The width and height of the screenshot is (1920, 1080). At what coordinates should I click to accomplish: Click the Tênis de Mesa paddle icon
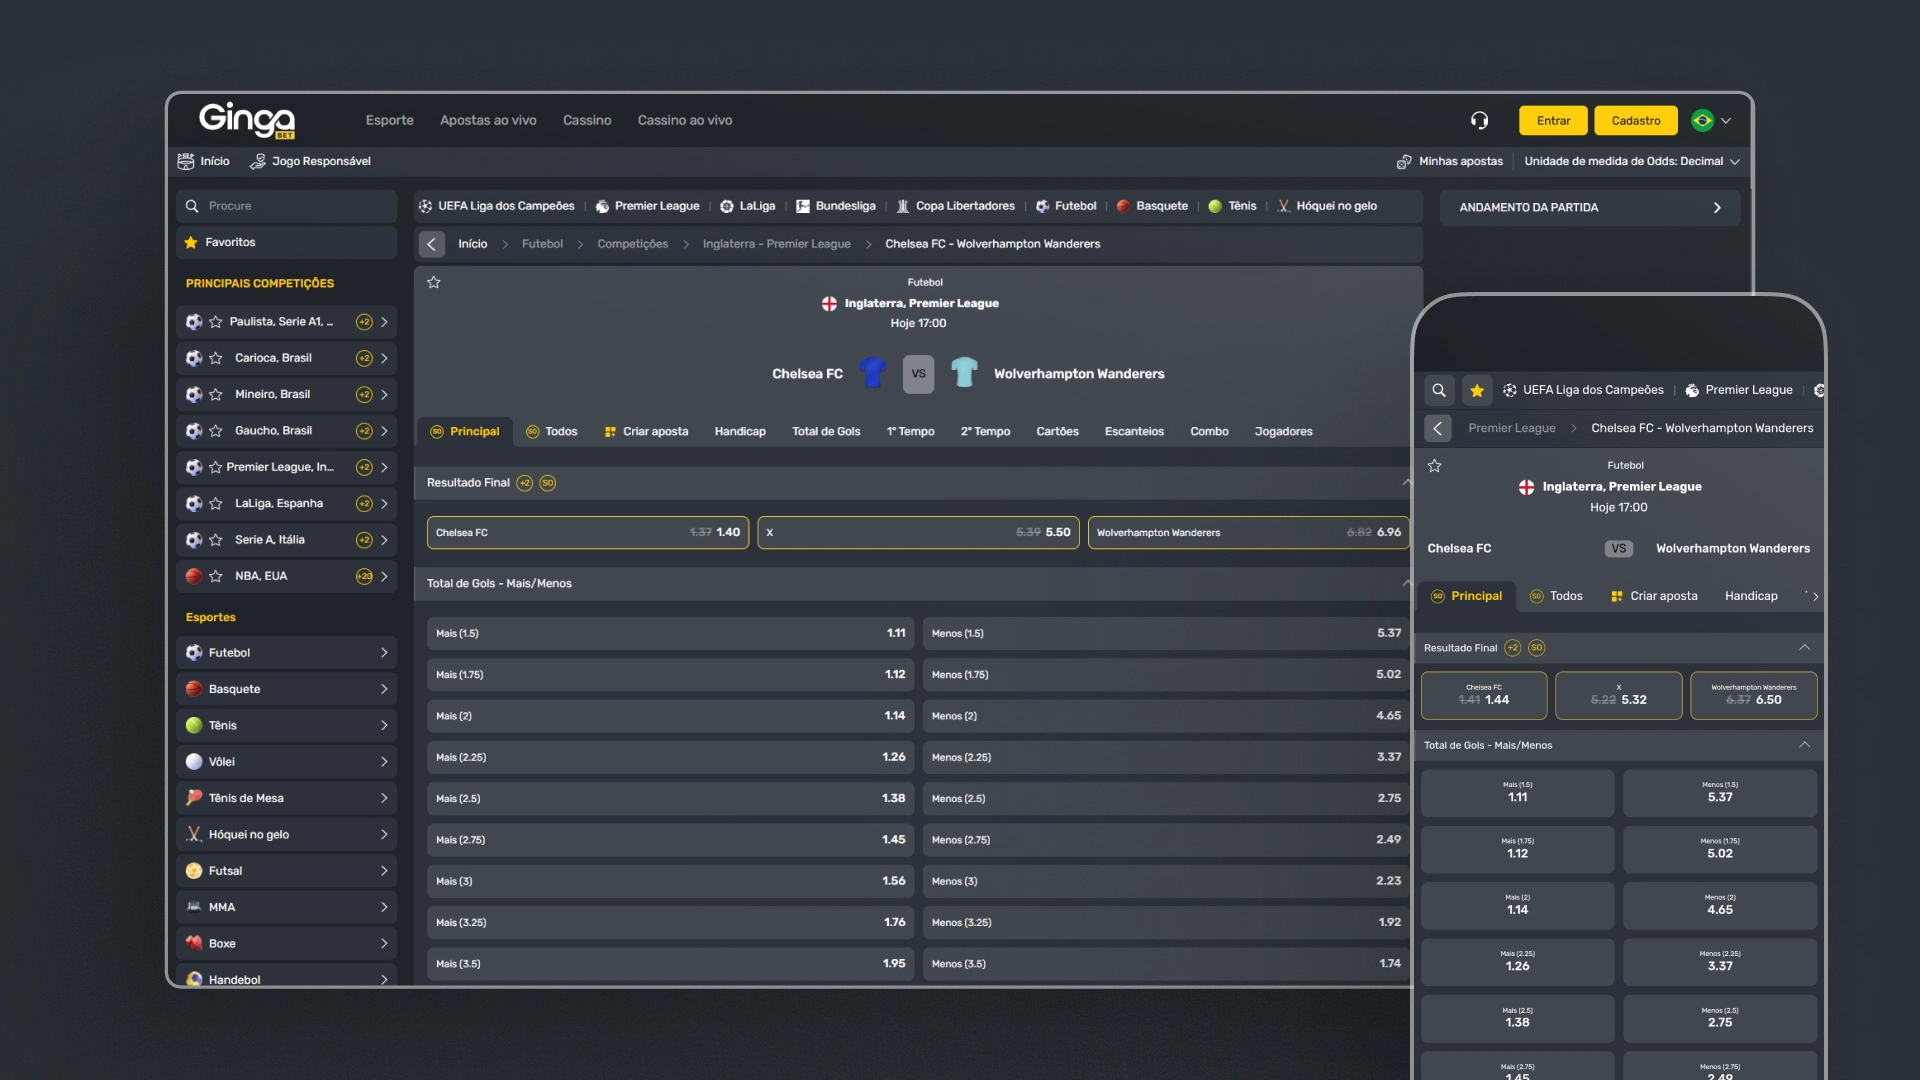click(x=194, y=798)
